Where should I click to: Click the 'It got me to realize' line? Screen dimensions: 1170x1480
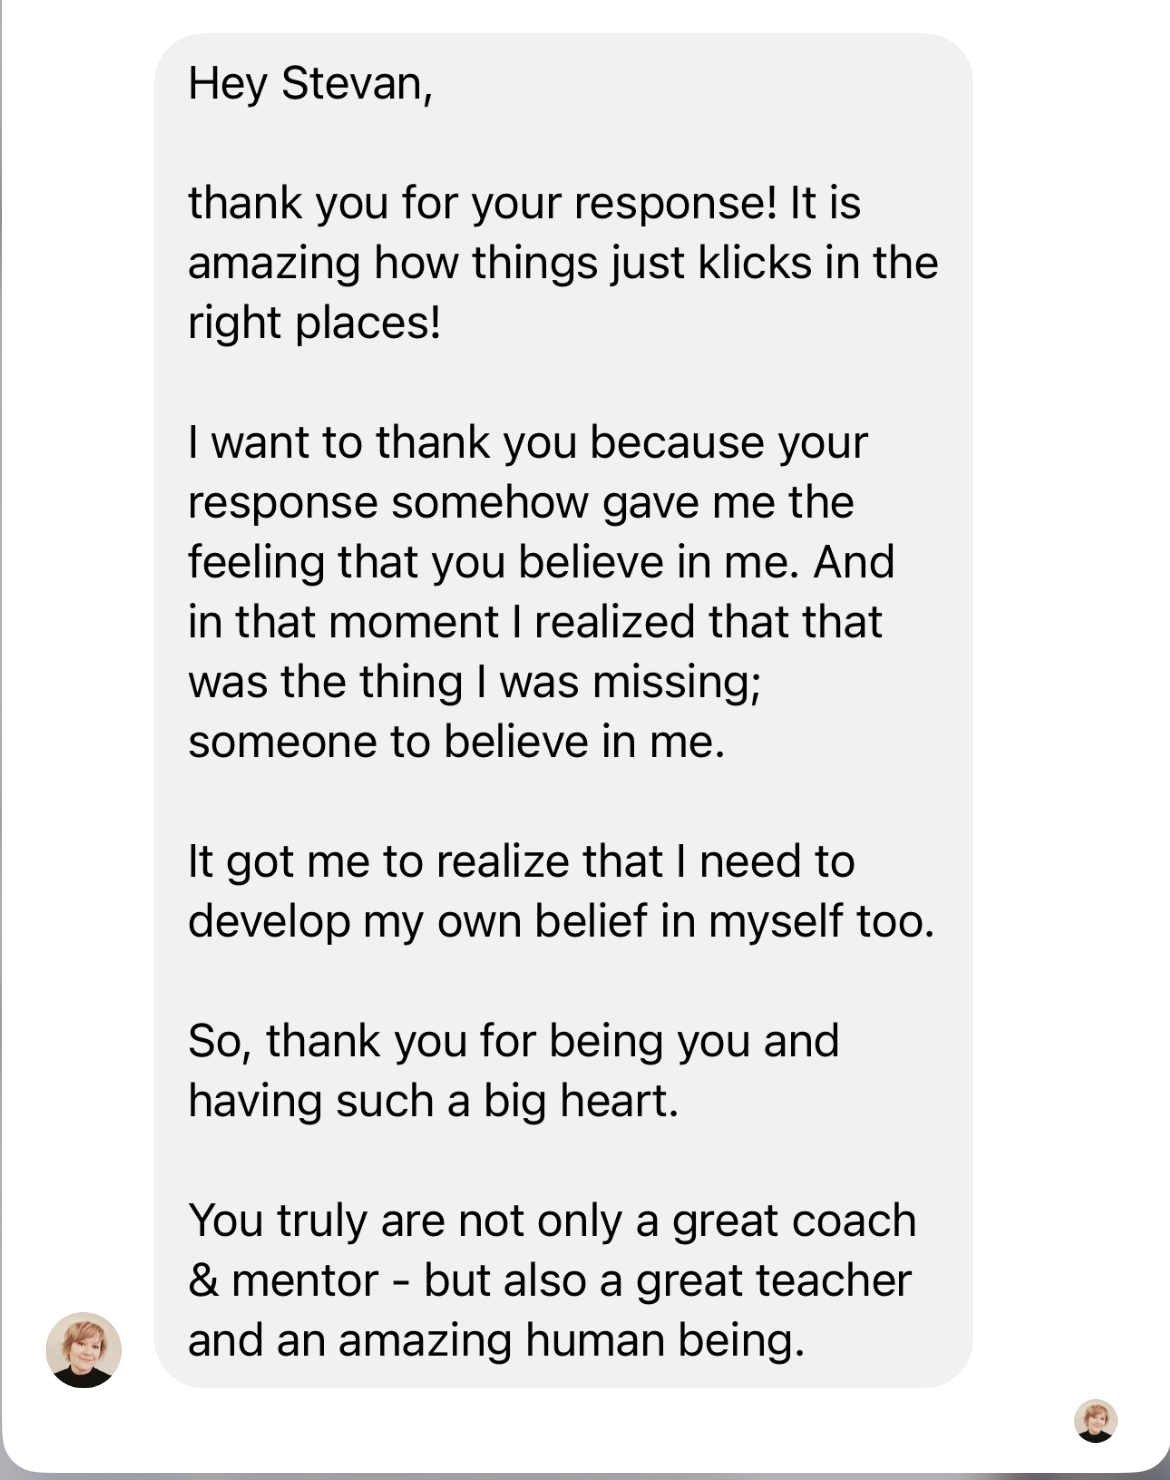520,861
